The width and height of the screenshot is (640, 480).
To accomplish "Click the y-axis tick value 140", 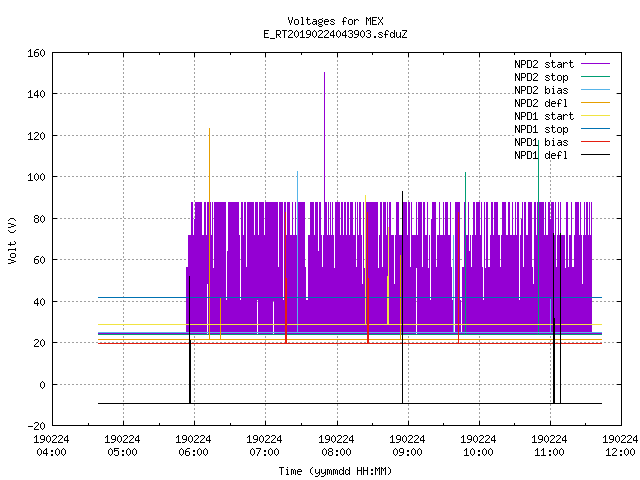I will [x=36, y=95].
